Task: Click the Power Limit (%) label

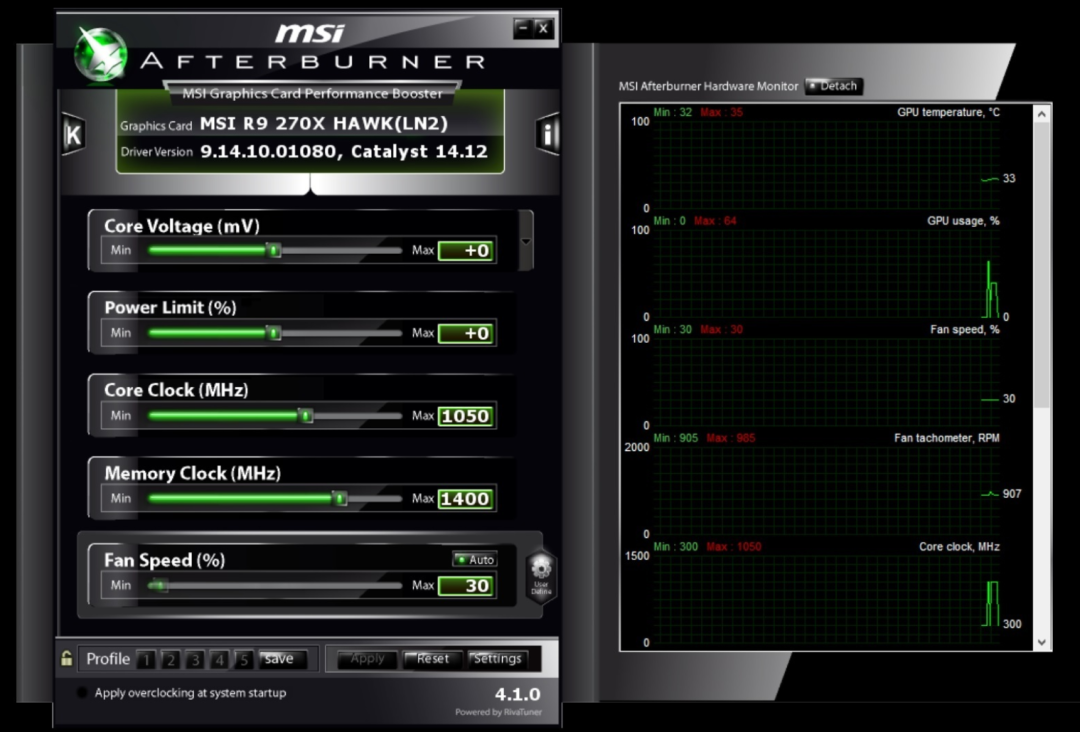Action: tap(170, 308)
